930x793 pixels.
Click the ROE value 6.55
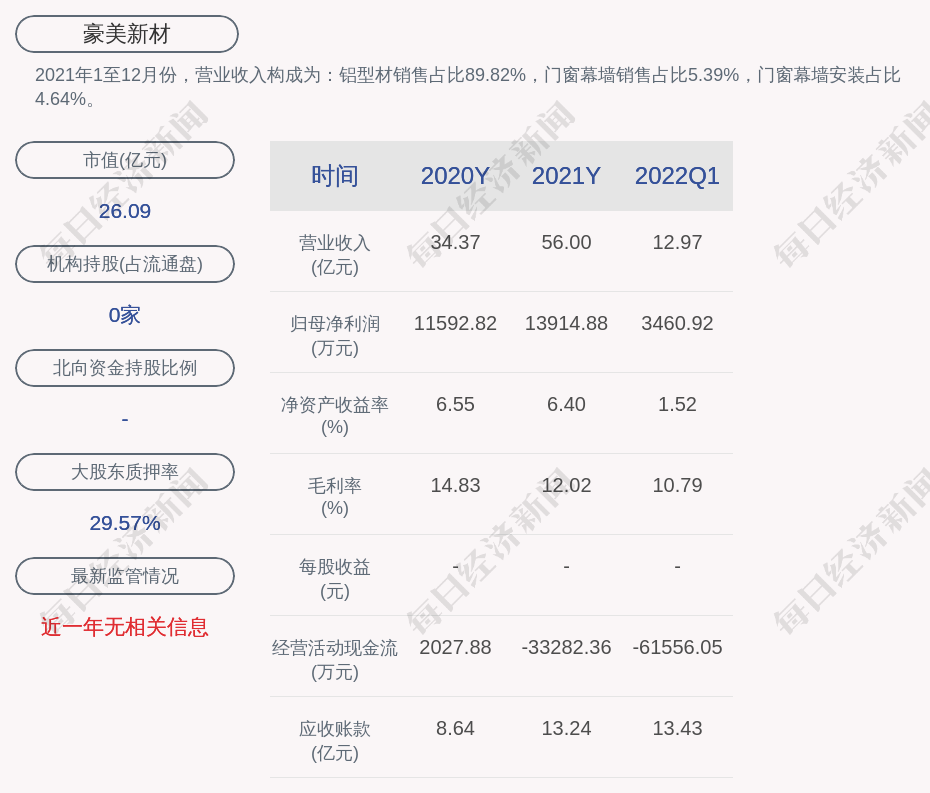pyautogui.click(x=455, y=405)
